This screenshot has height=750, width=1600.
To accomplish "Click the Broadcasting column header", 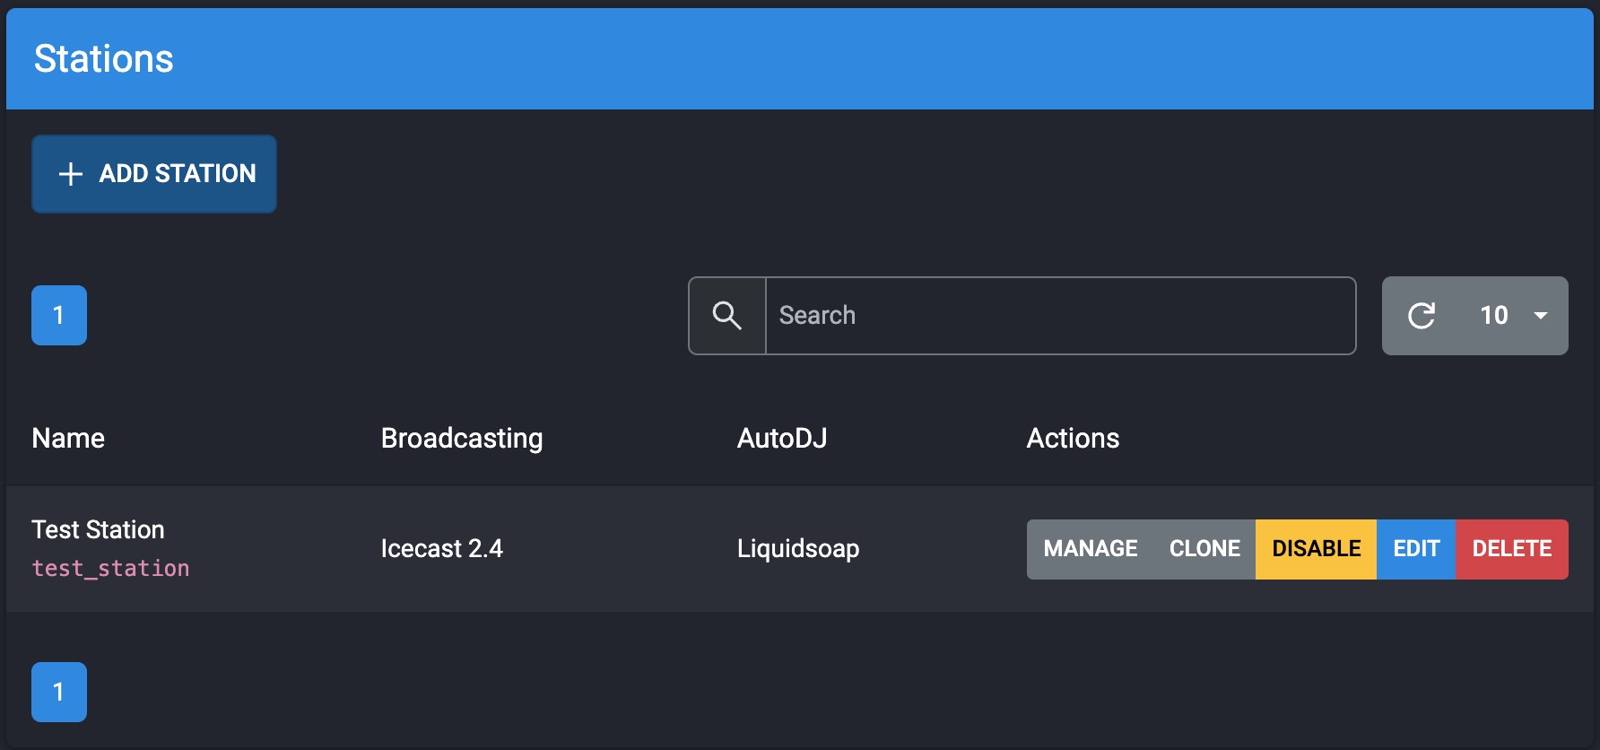I will [x=461, y=438].
